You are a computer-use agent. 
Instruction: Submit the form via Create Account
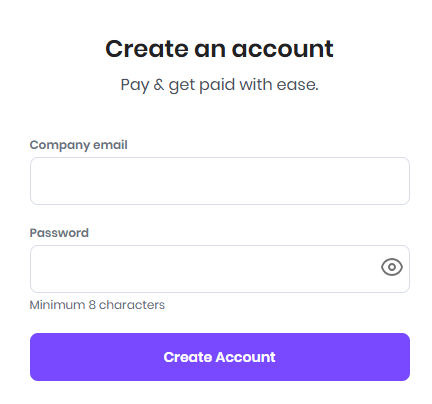point(220,357)
